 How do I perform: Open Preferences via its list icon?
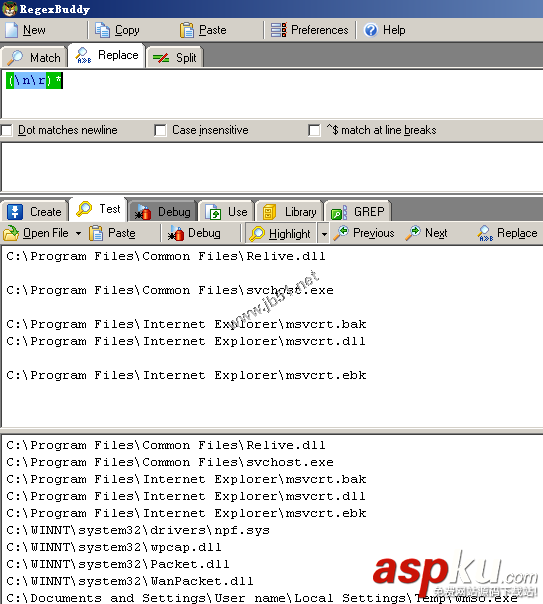(x=278, y=30)
